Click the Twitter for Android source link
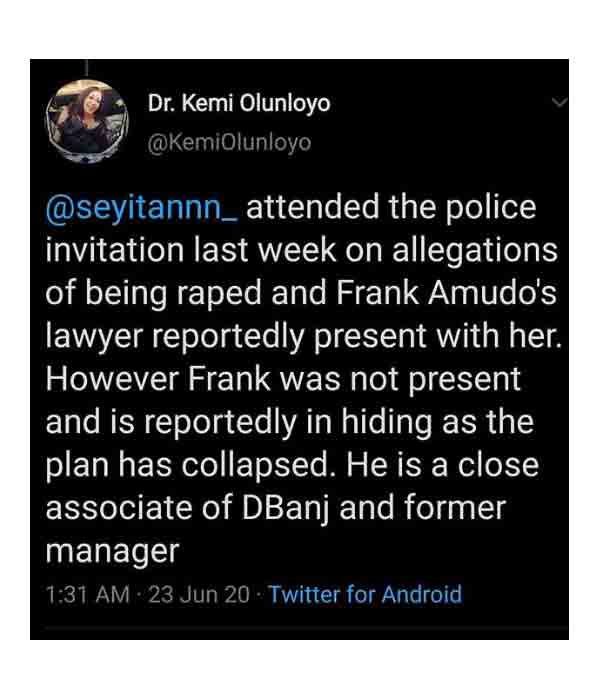 coord(365,594)
